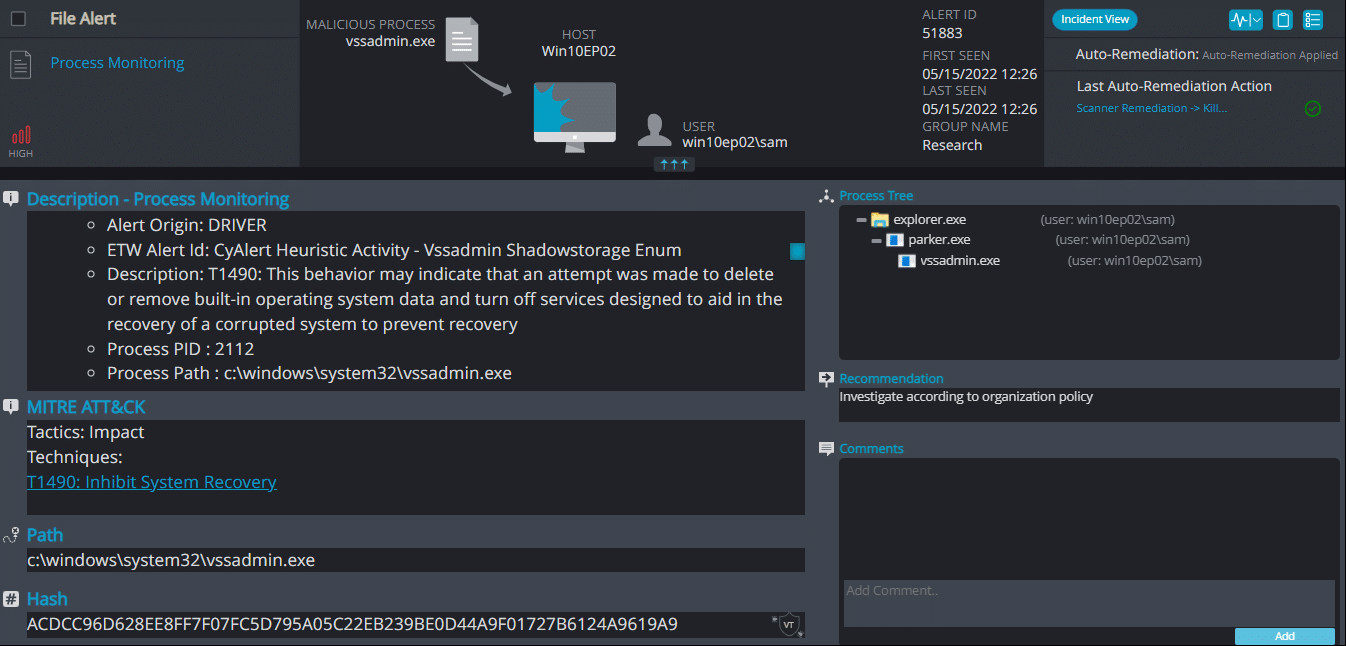Tick the File Alert checkbox
The image size is (1346, 646).
point(18,18)
